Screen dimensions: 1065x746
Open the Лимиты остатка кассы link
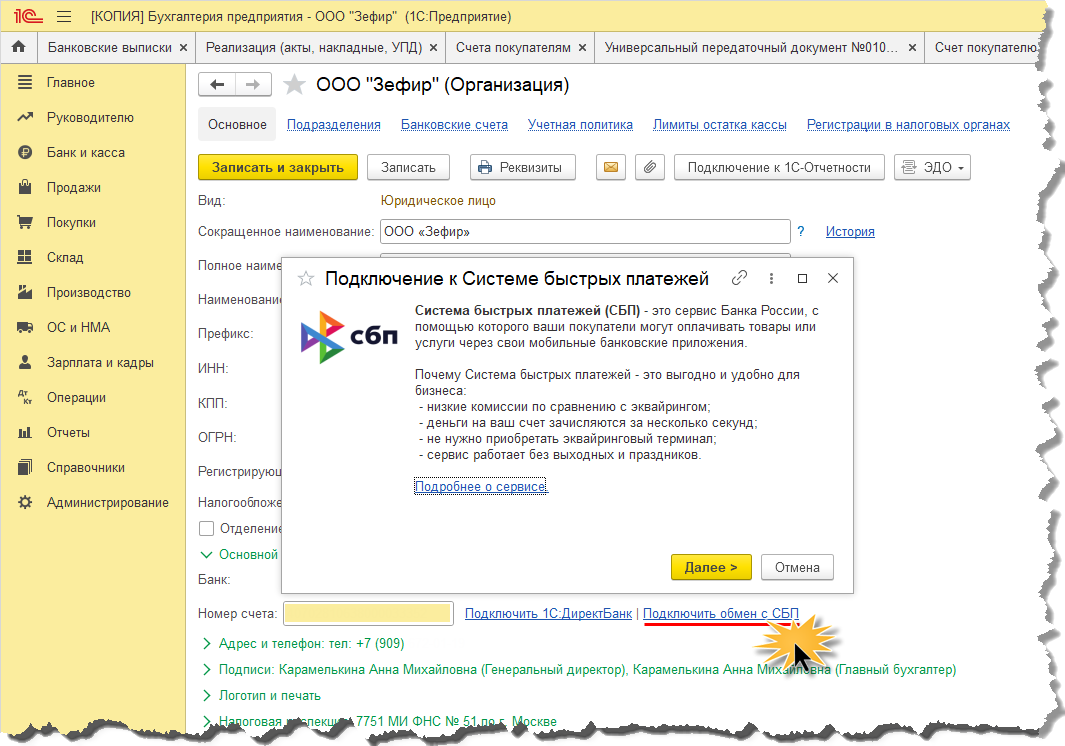719,124
